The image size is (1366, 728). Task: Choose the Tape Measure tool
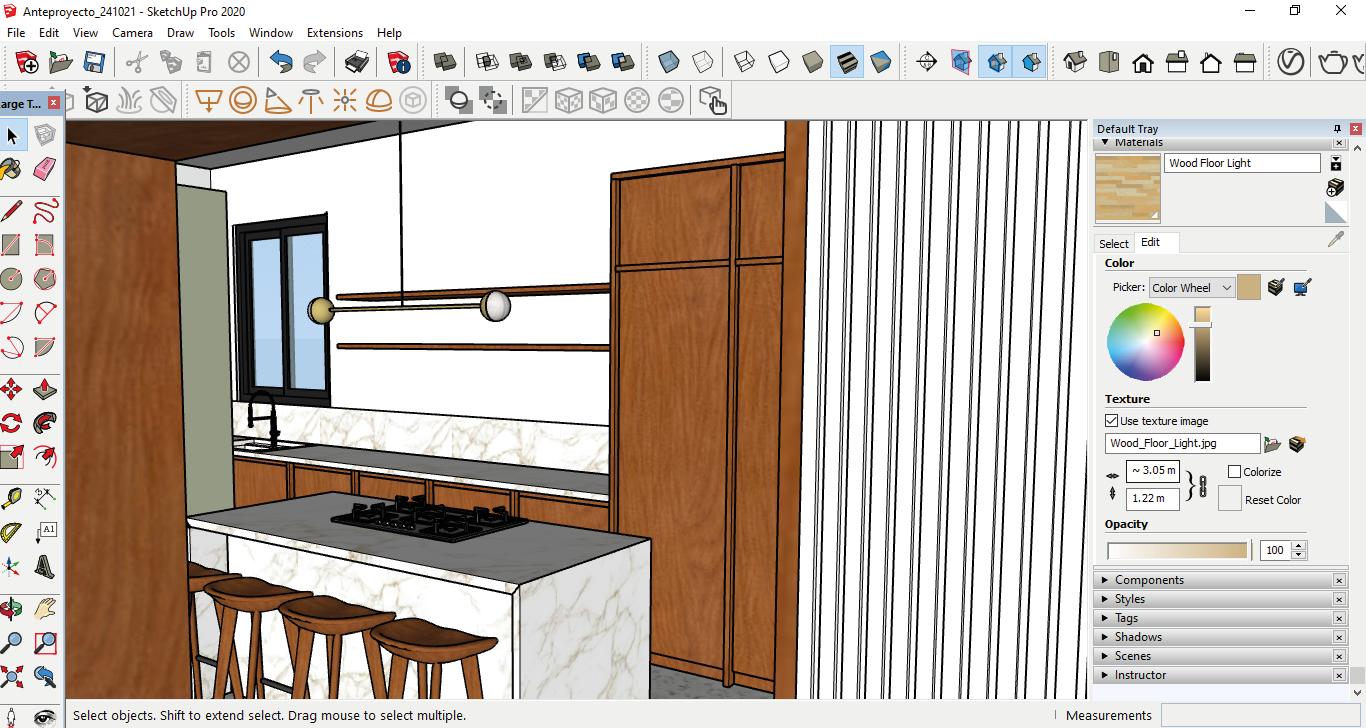coord(10,498)
